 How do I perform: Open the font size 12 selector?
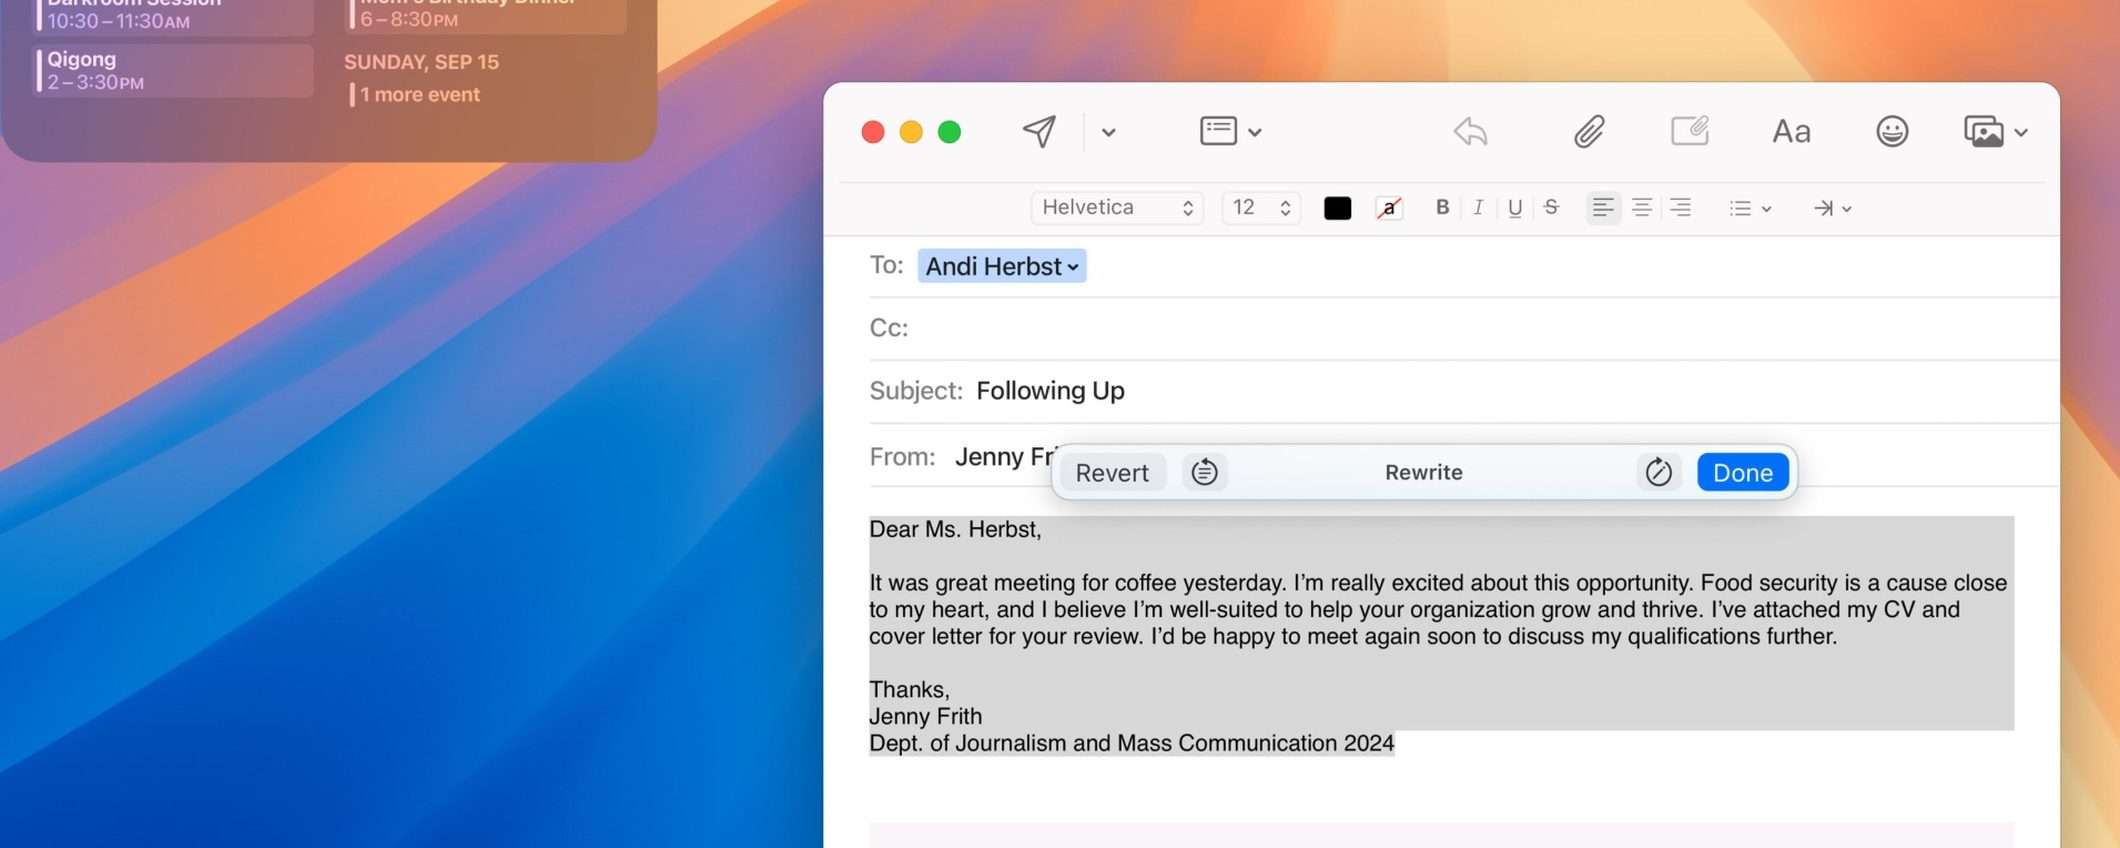pos(1261,207)
